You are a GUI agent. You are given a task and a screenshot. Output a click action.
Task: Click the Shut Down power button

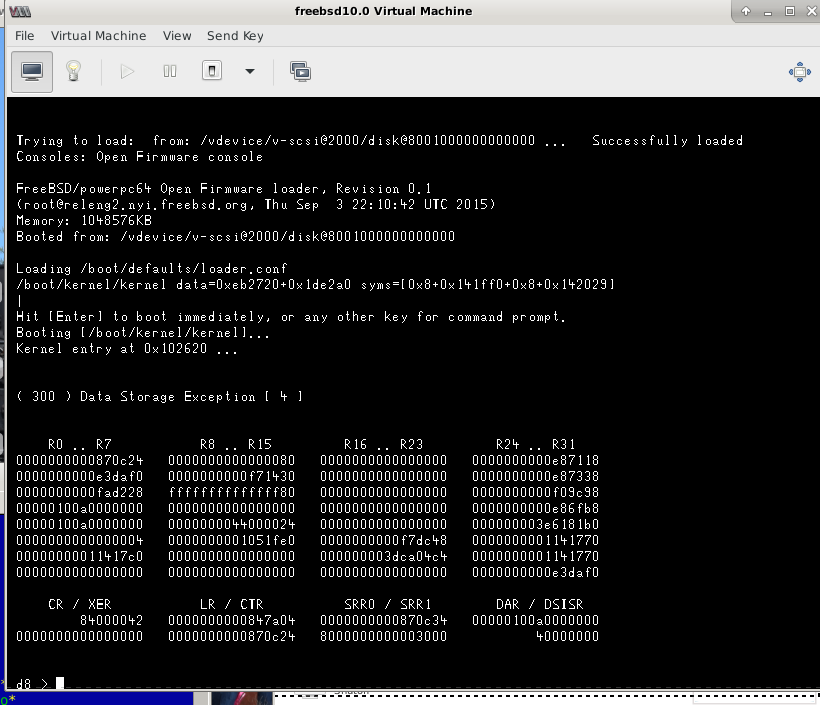(212, 71)
